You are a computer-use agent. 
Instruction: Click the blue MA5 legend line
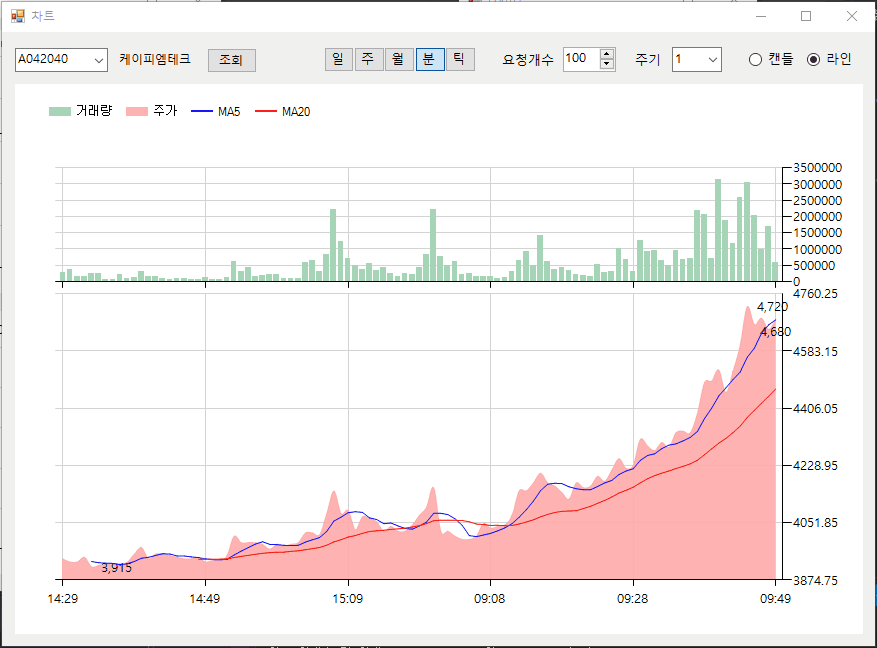pyautogui.click(x=202, y=111)
